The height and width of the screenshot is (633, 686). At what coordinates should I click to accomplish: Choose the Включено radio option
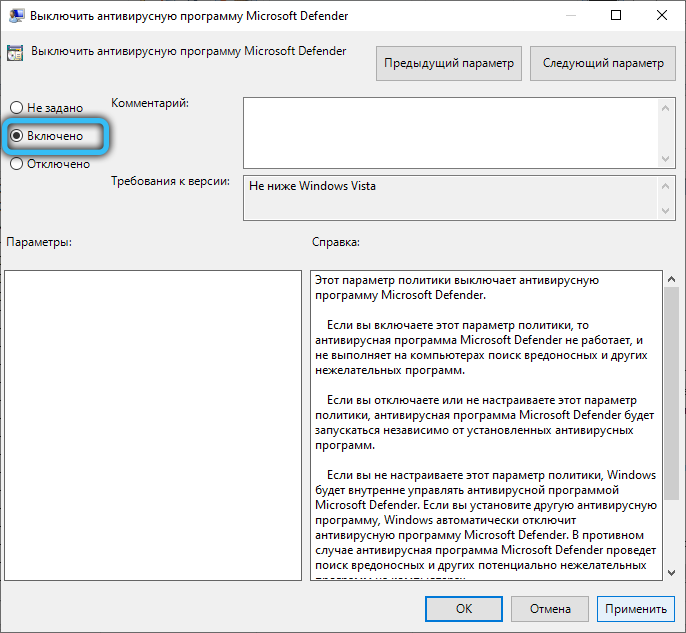coord(16,136)
